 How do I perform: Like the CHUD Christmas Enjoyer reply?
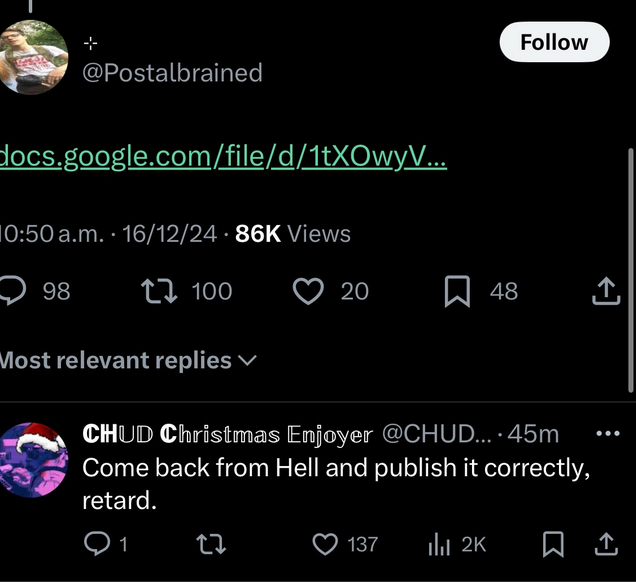click(325, 544)
